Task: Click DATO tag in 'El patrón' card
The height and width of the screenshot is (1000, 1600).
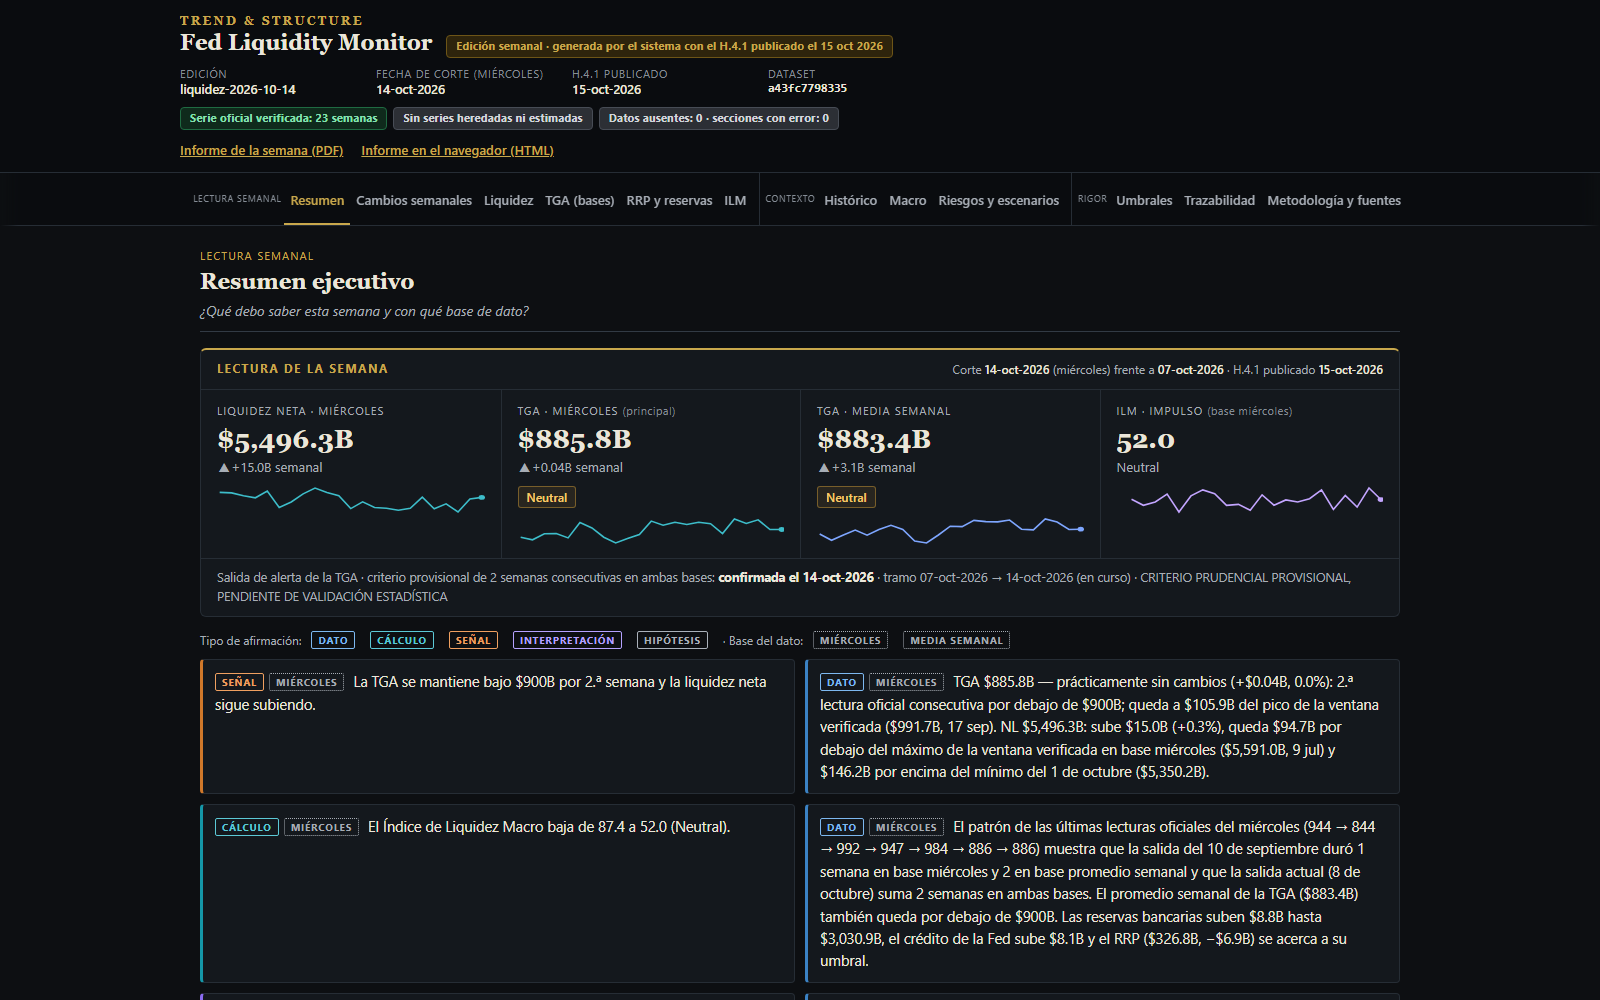Action: [x=841, y=827]
